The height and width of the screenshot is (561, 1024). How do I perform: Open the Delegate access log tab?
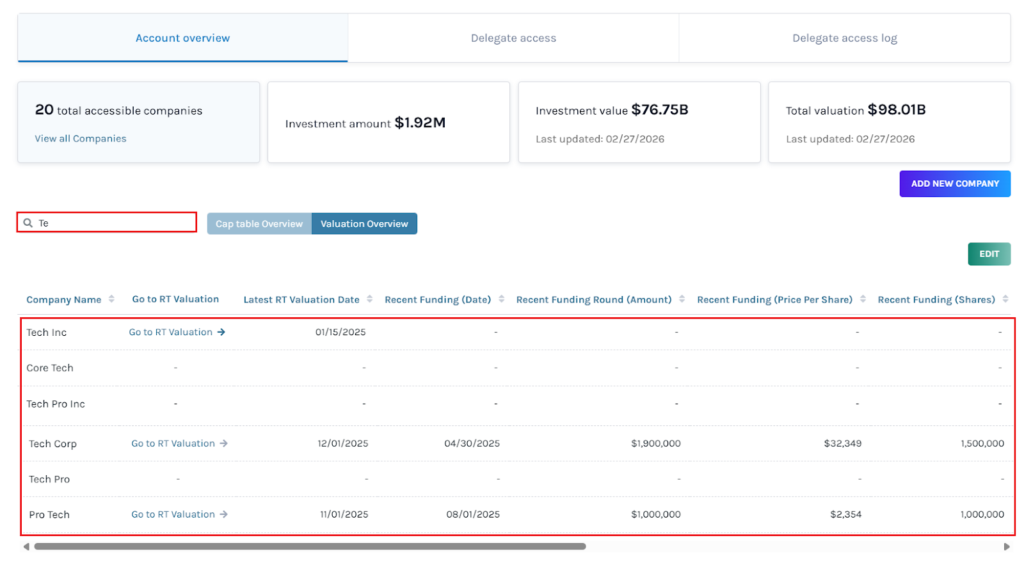coord(844,38)
